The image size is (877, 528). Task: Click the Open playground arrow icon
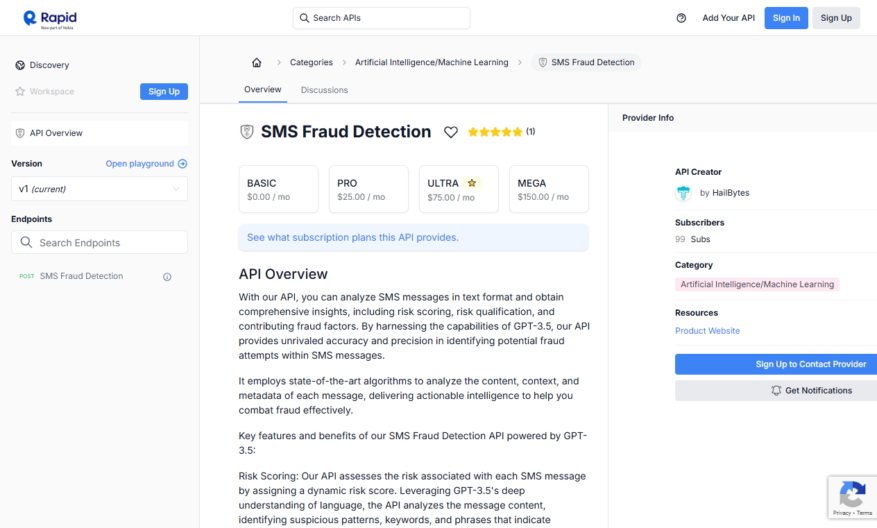182,164
